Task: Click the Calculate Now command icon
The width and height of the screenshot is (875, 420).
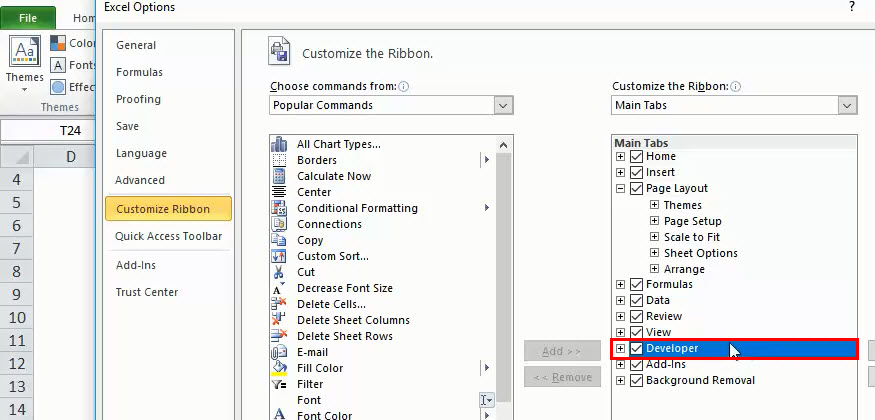Action: [280, 176]
